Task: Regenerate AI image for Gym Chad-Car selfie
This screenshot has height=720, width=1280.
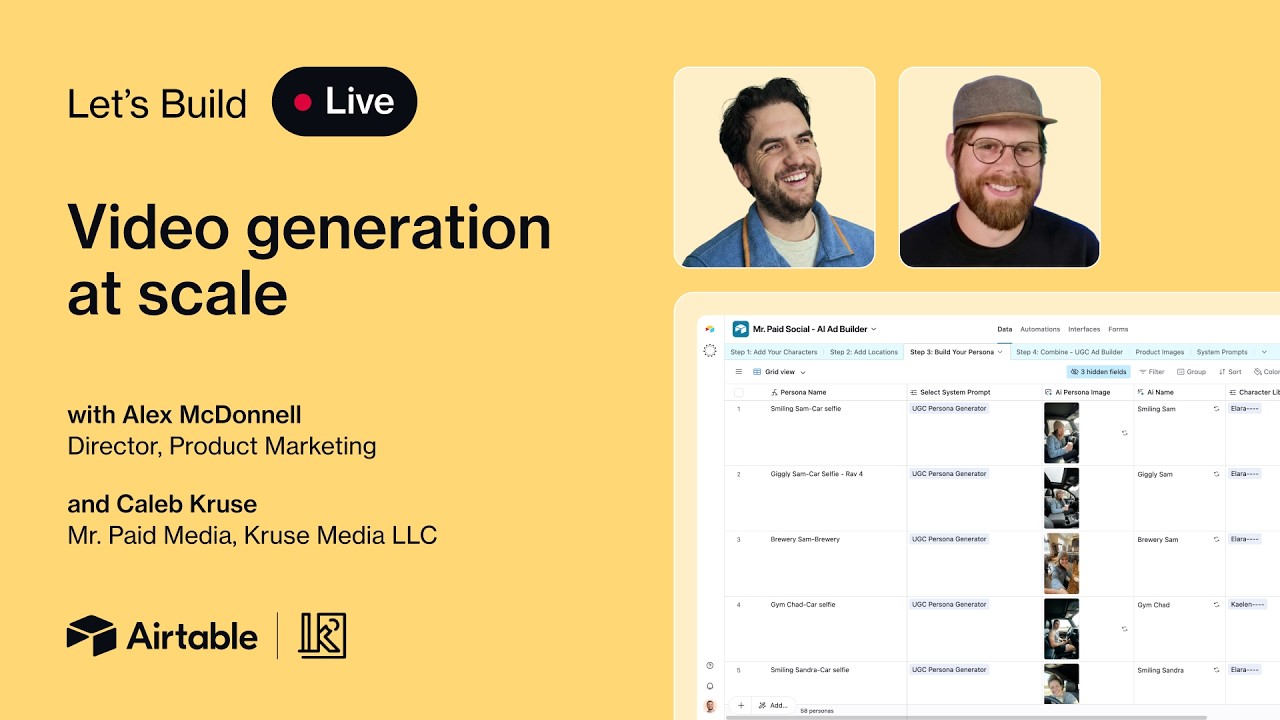Action: 1125,629
